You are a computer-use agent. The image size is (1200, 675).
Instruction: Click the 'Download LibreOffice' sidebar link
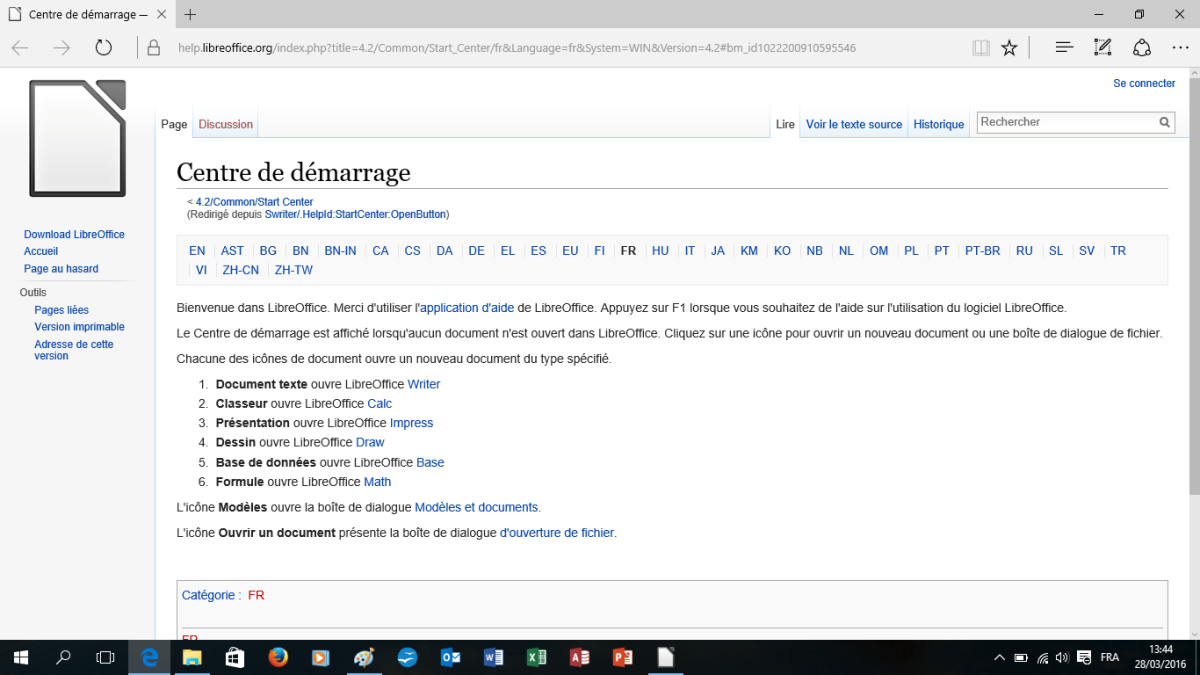(x=74, y=234)
